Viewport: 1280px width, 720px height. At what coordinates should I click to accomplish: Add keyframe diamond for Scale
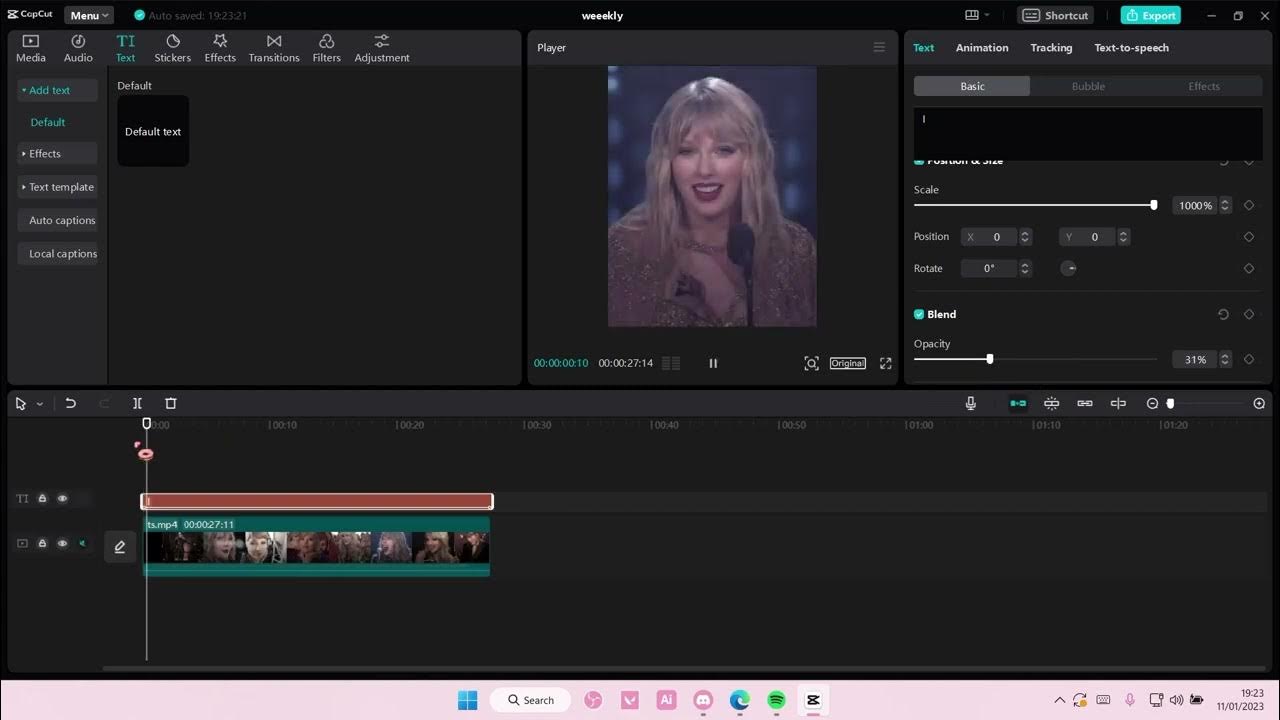pyautogui.click(x=1249, y=205)
